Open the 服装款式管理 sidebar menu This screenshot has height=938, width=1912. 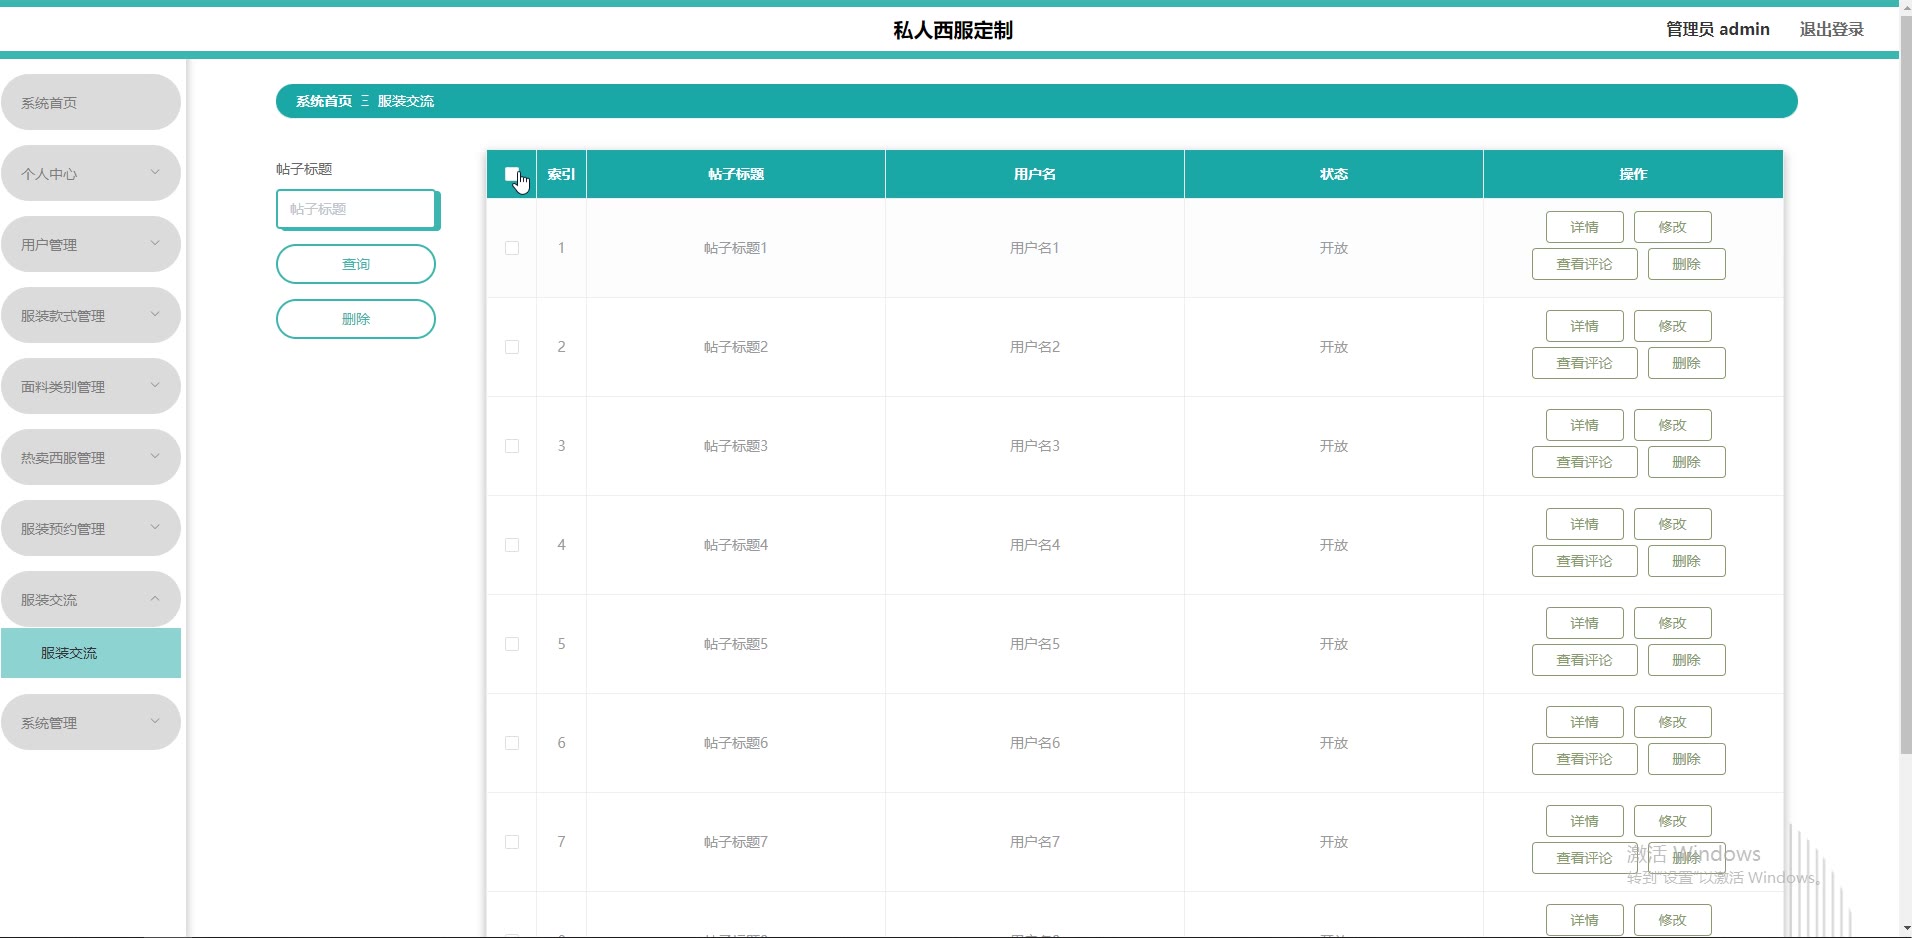(91, 315)
